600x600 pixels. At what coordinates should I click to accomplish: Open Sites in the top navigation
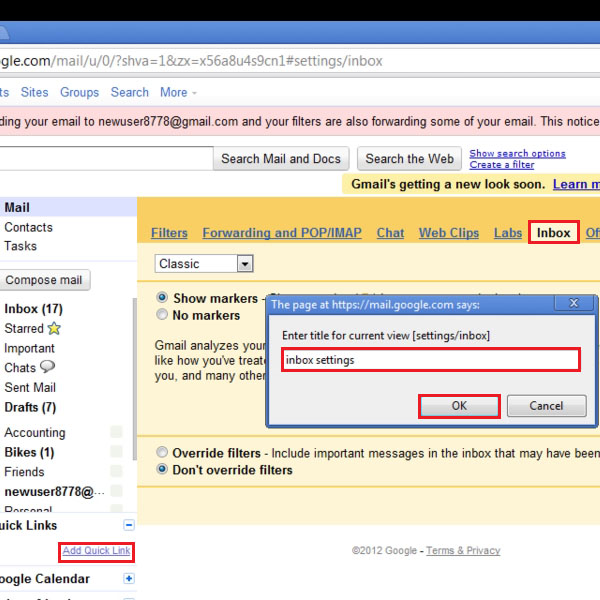[x=34, y=92]
